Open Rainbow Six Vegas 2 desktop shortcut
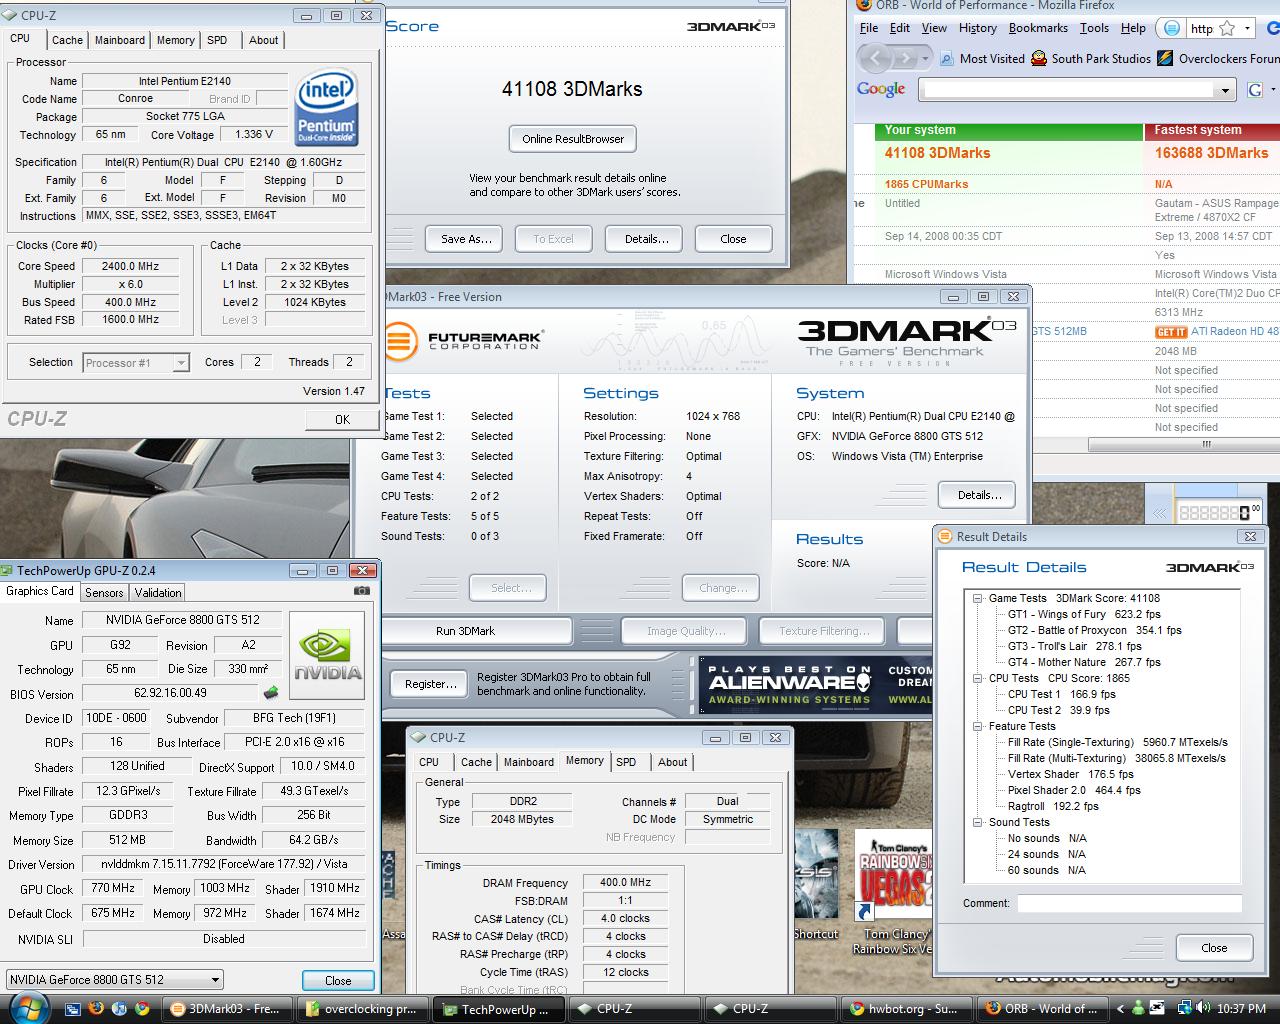The height and width of the screenshot is (1024, 1280). pos(895,890)
